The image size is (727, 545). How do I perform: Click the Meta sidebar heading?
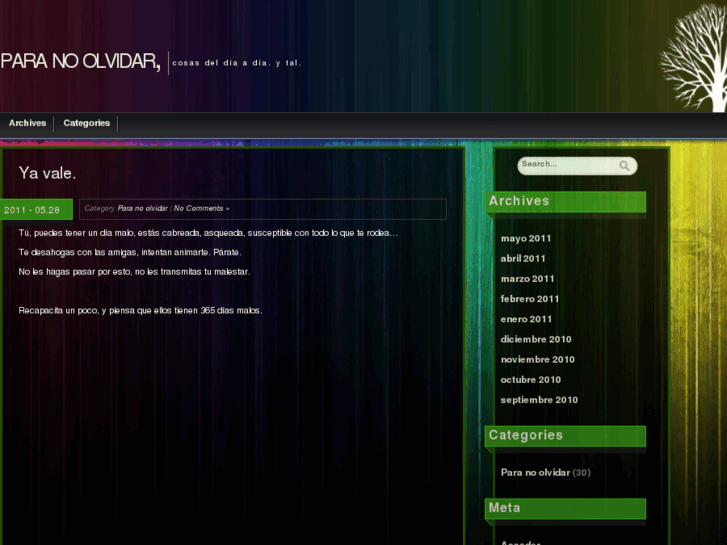566,509
